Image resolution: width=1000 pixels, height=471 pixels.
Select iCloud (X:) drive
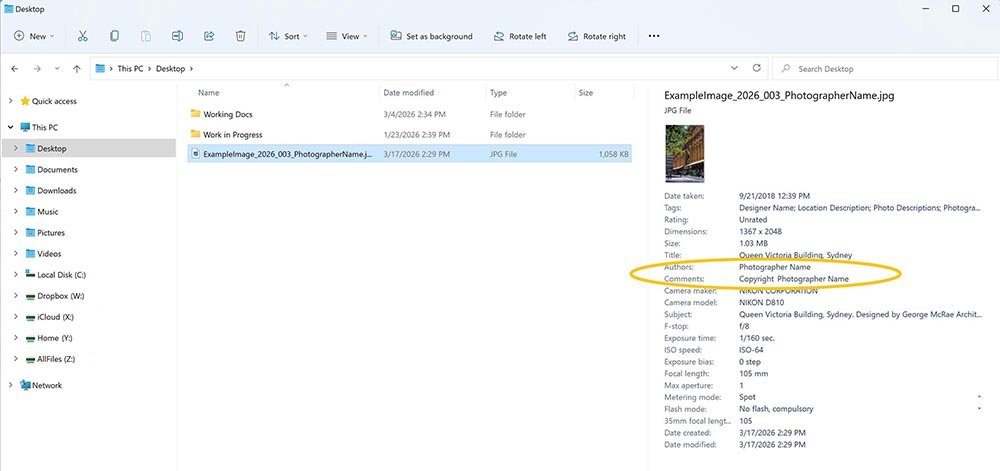point(55,317)
